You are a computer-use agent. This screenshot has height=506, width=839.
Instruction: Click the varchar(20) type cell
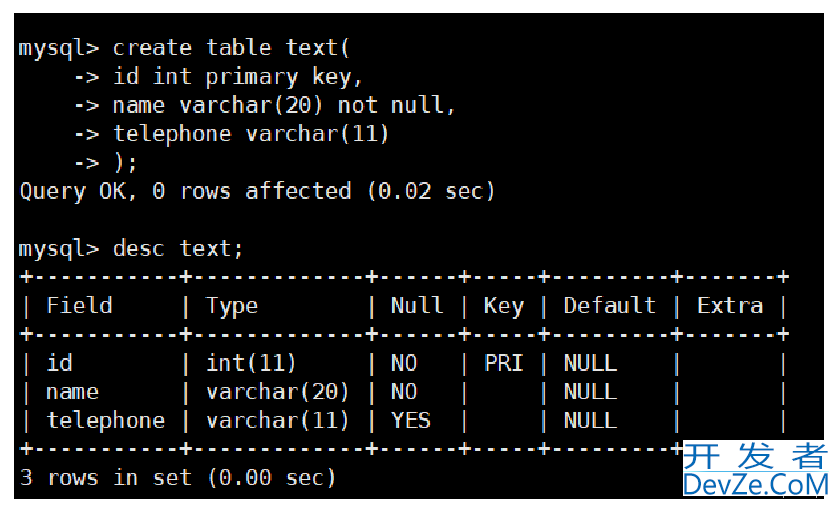(277, 392)
